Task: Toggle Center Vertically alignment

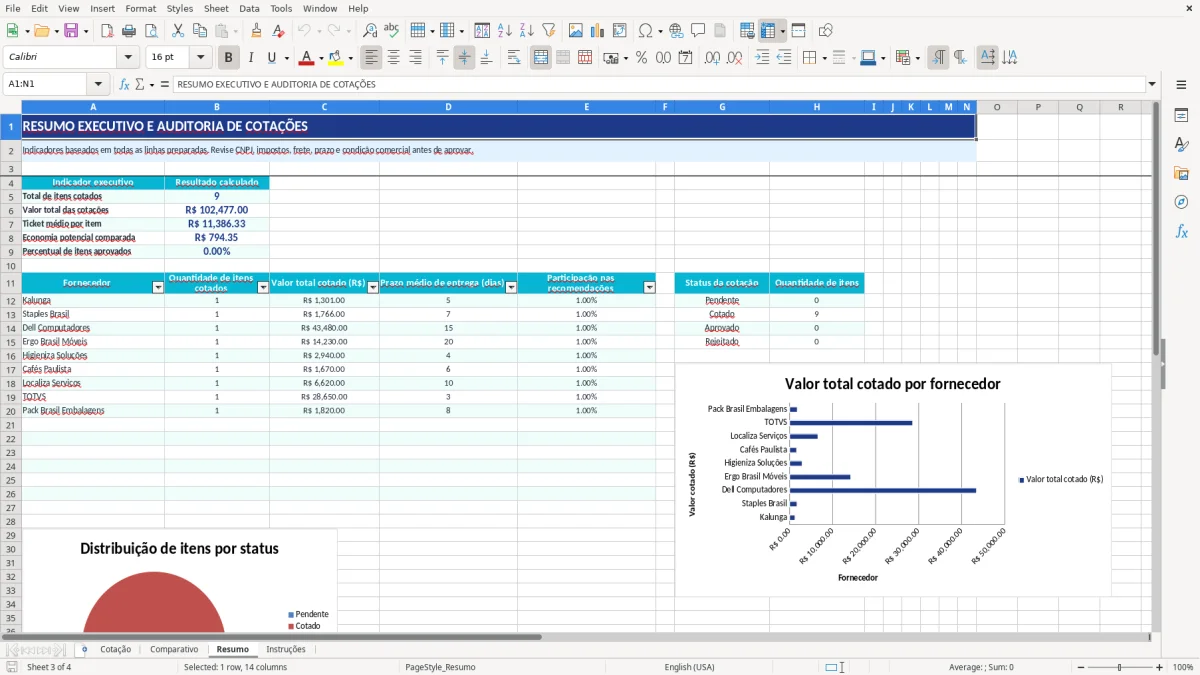Action: pyautogui.click(x=465, y=58)
